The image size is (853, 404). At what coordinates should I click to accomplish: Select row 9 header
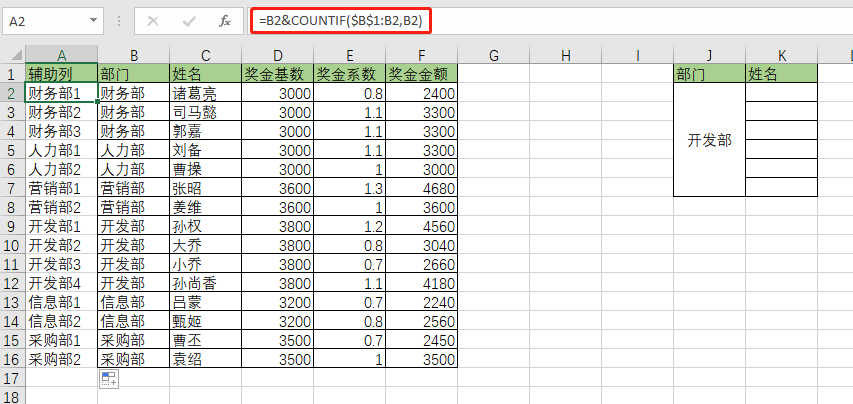tap(12, 225)
